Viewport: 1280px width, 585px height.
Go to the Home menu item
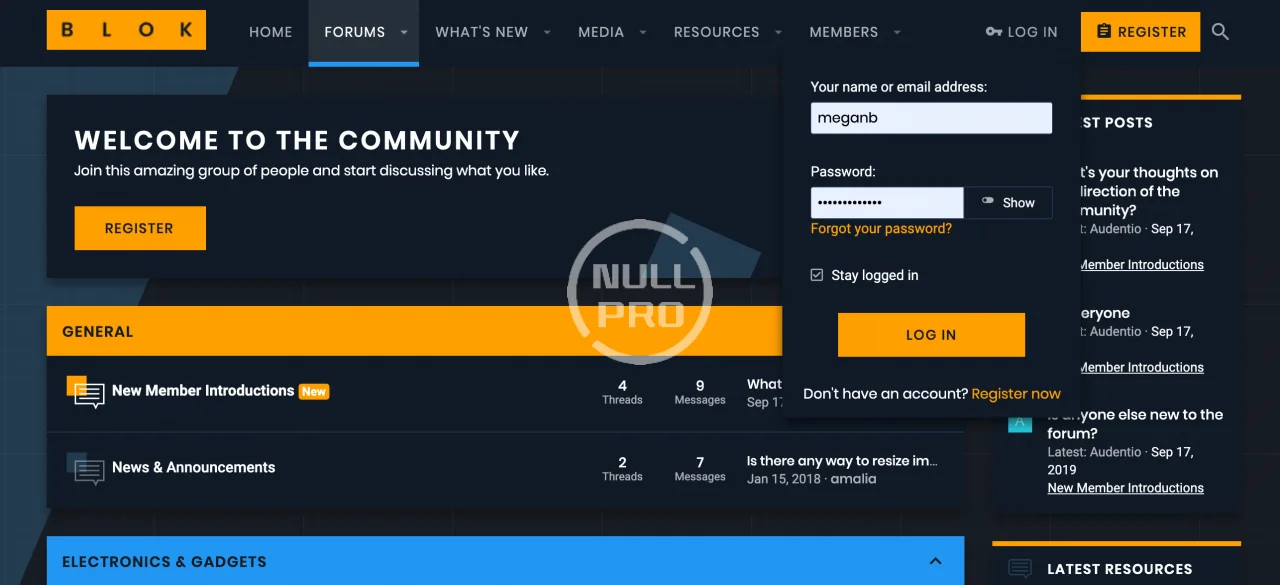coord(270,32)
